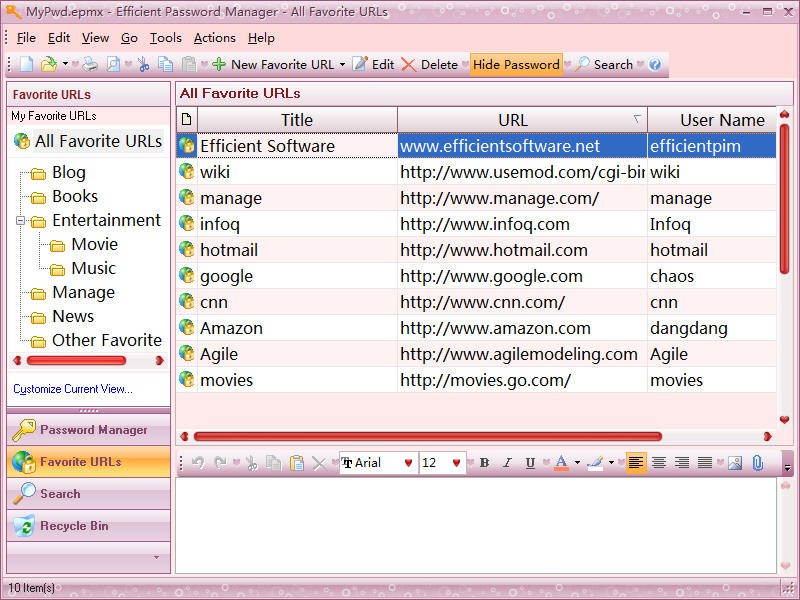This screenshot has height=600, width=800.
Task: Toggle italic formatting in note editor
Action: tap(507, 463)
